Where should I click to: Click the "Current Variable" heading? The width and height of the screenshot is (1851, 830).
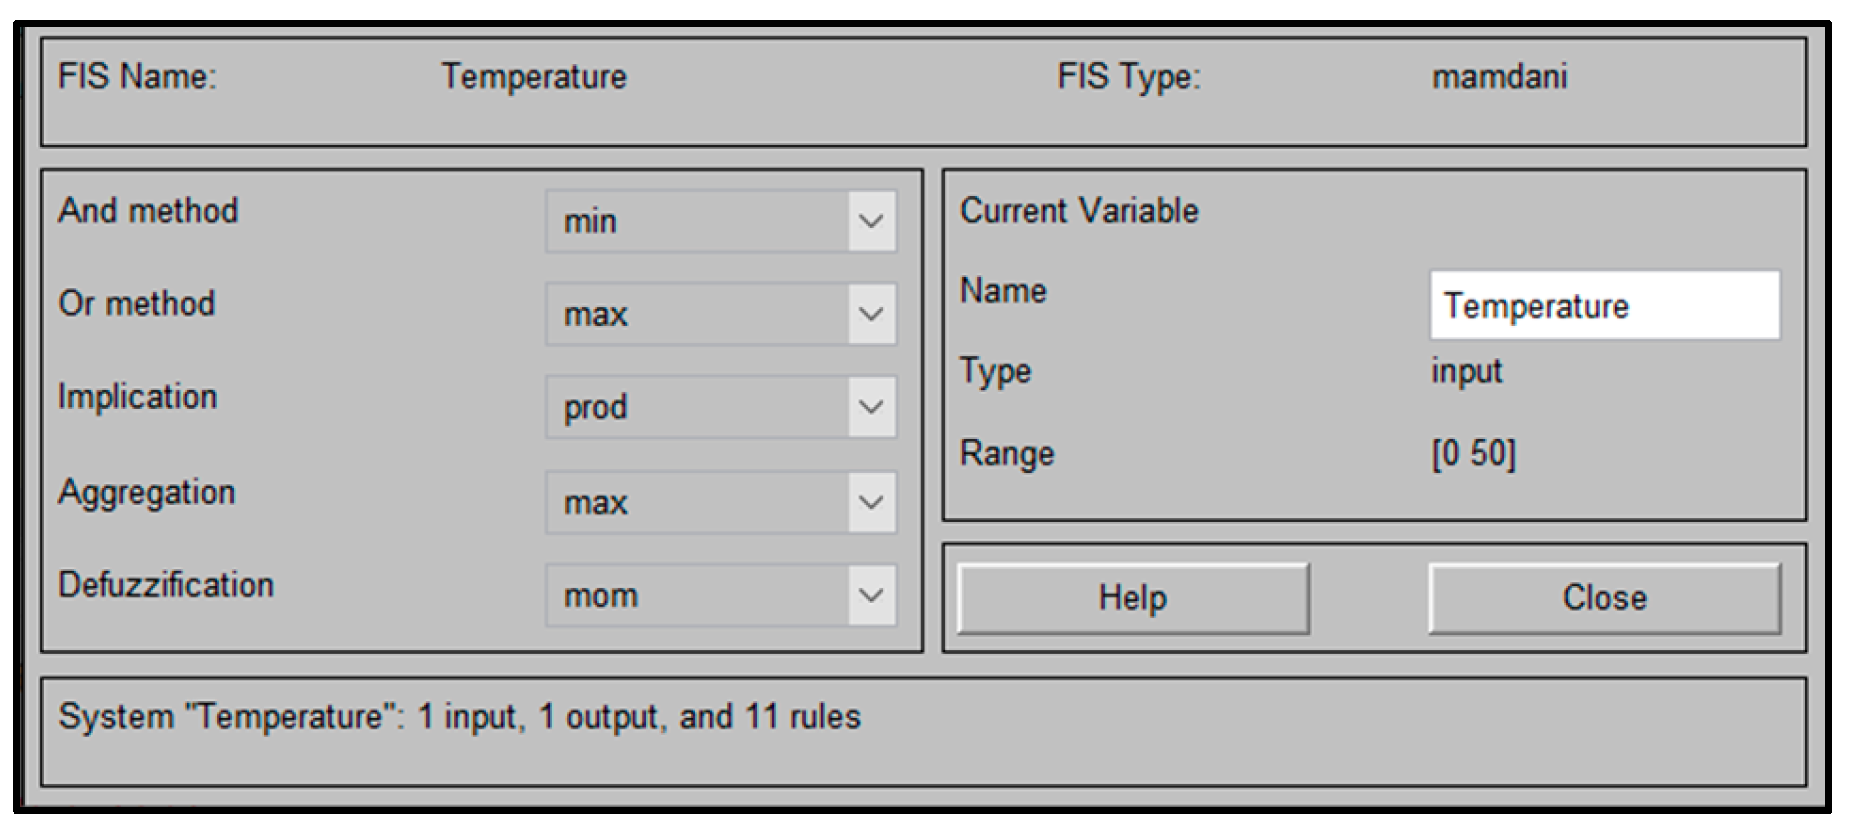[x=1079, y=211]
